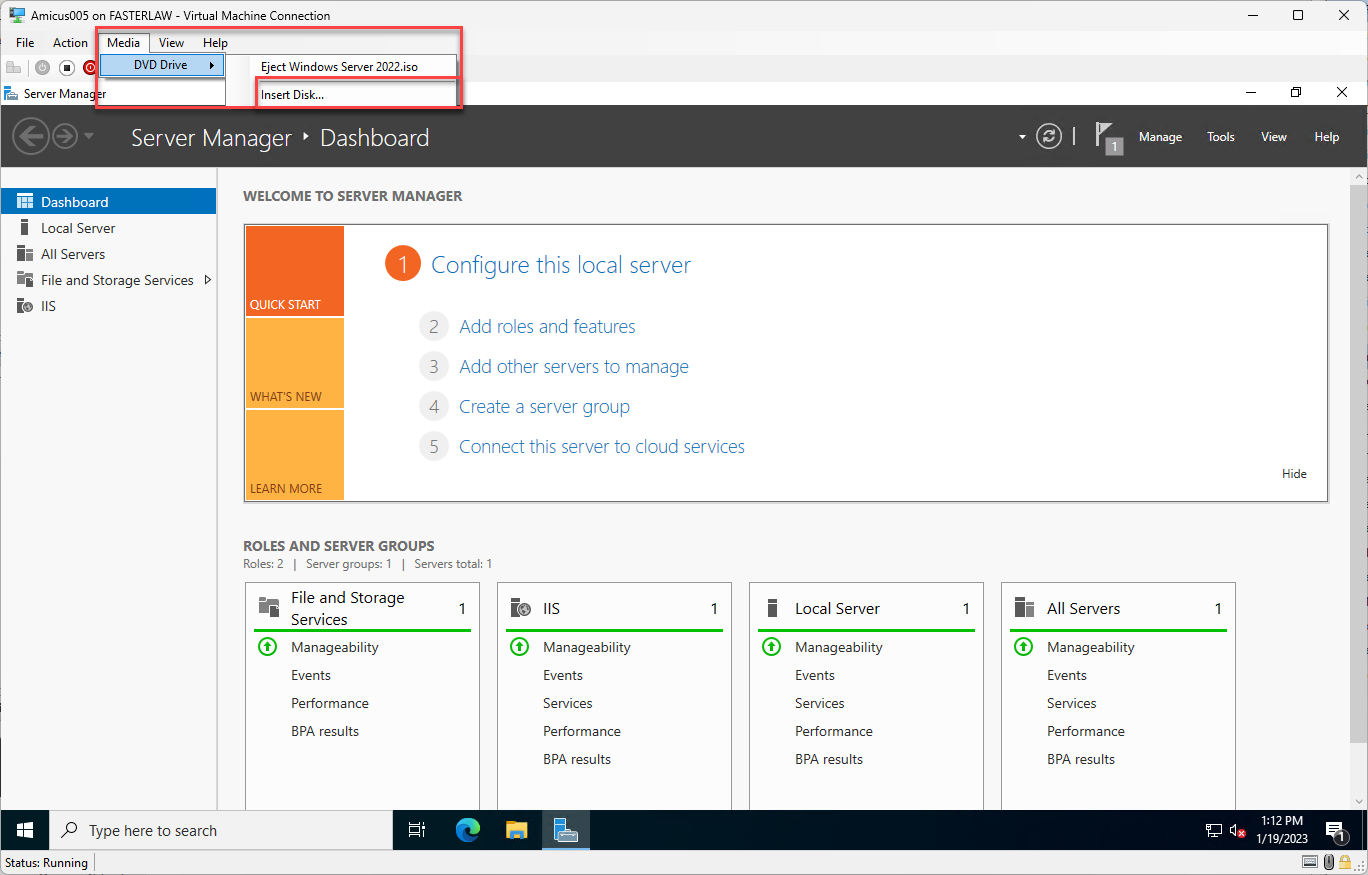
Task: Click the IIS icon in the sidebar
Action: (x=25, y=306)
